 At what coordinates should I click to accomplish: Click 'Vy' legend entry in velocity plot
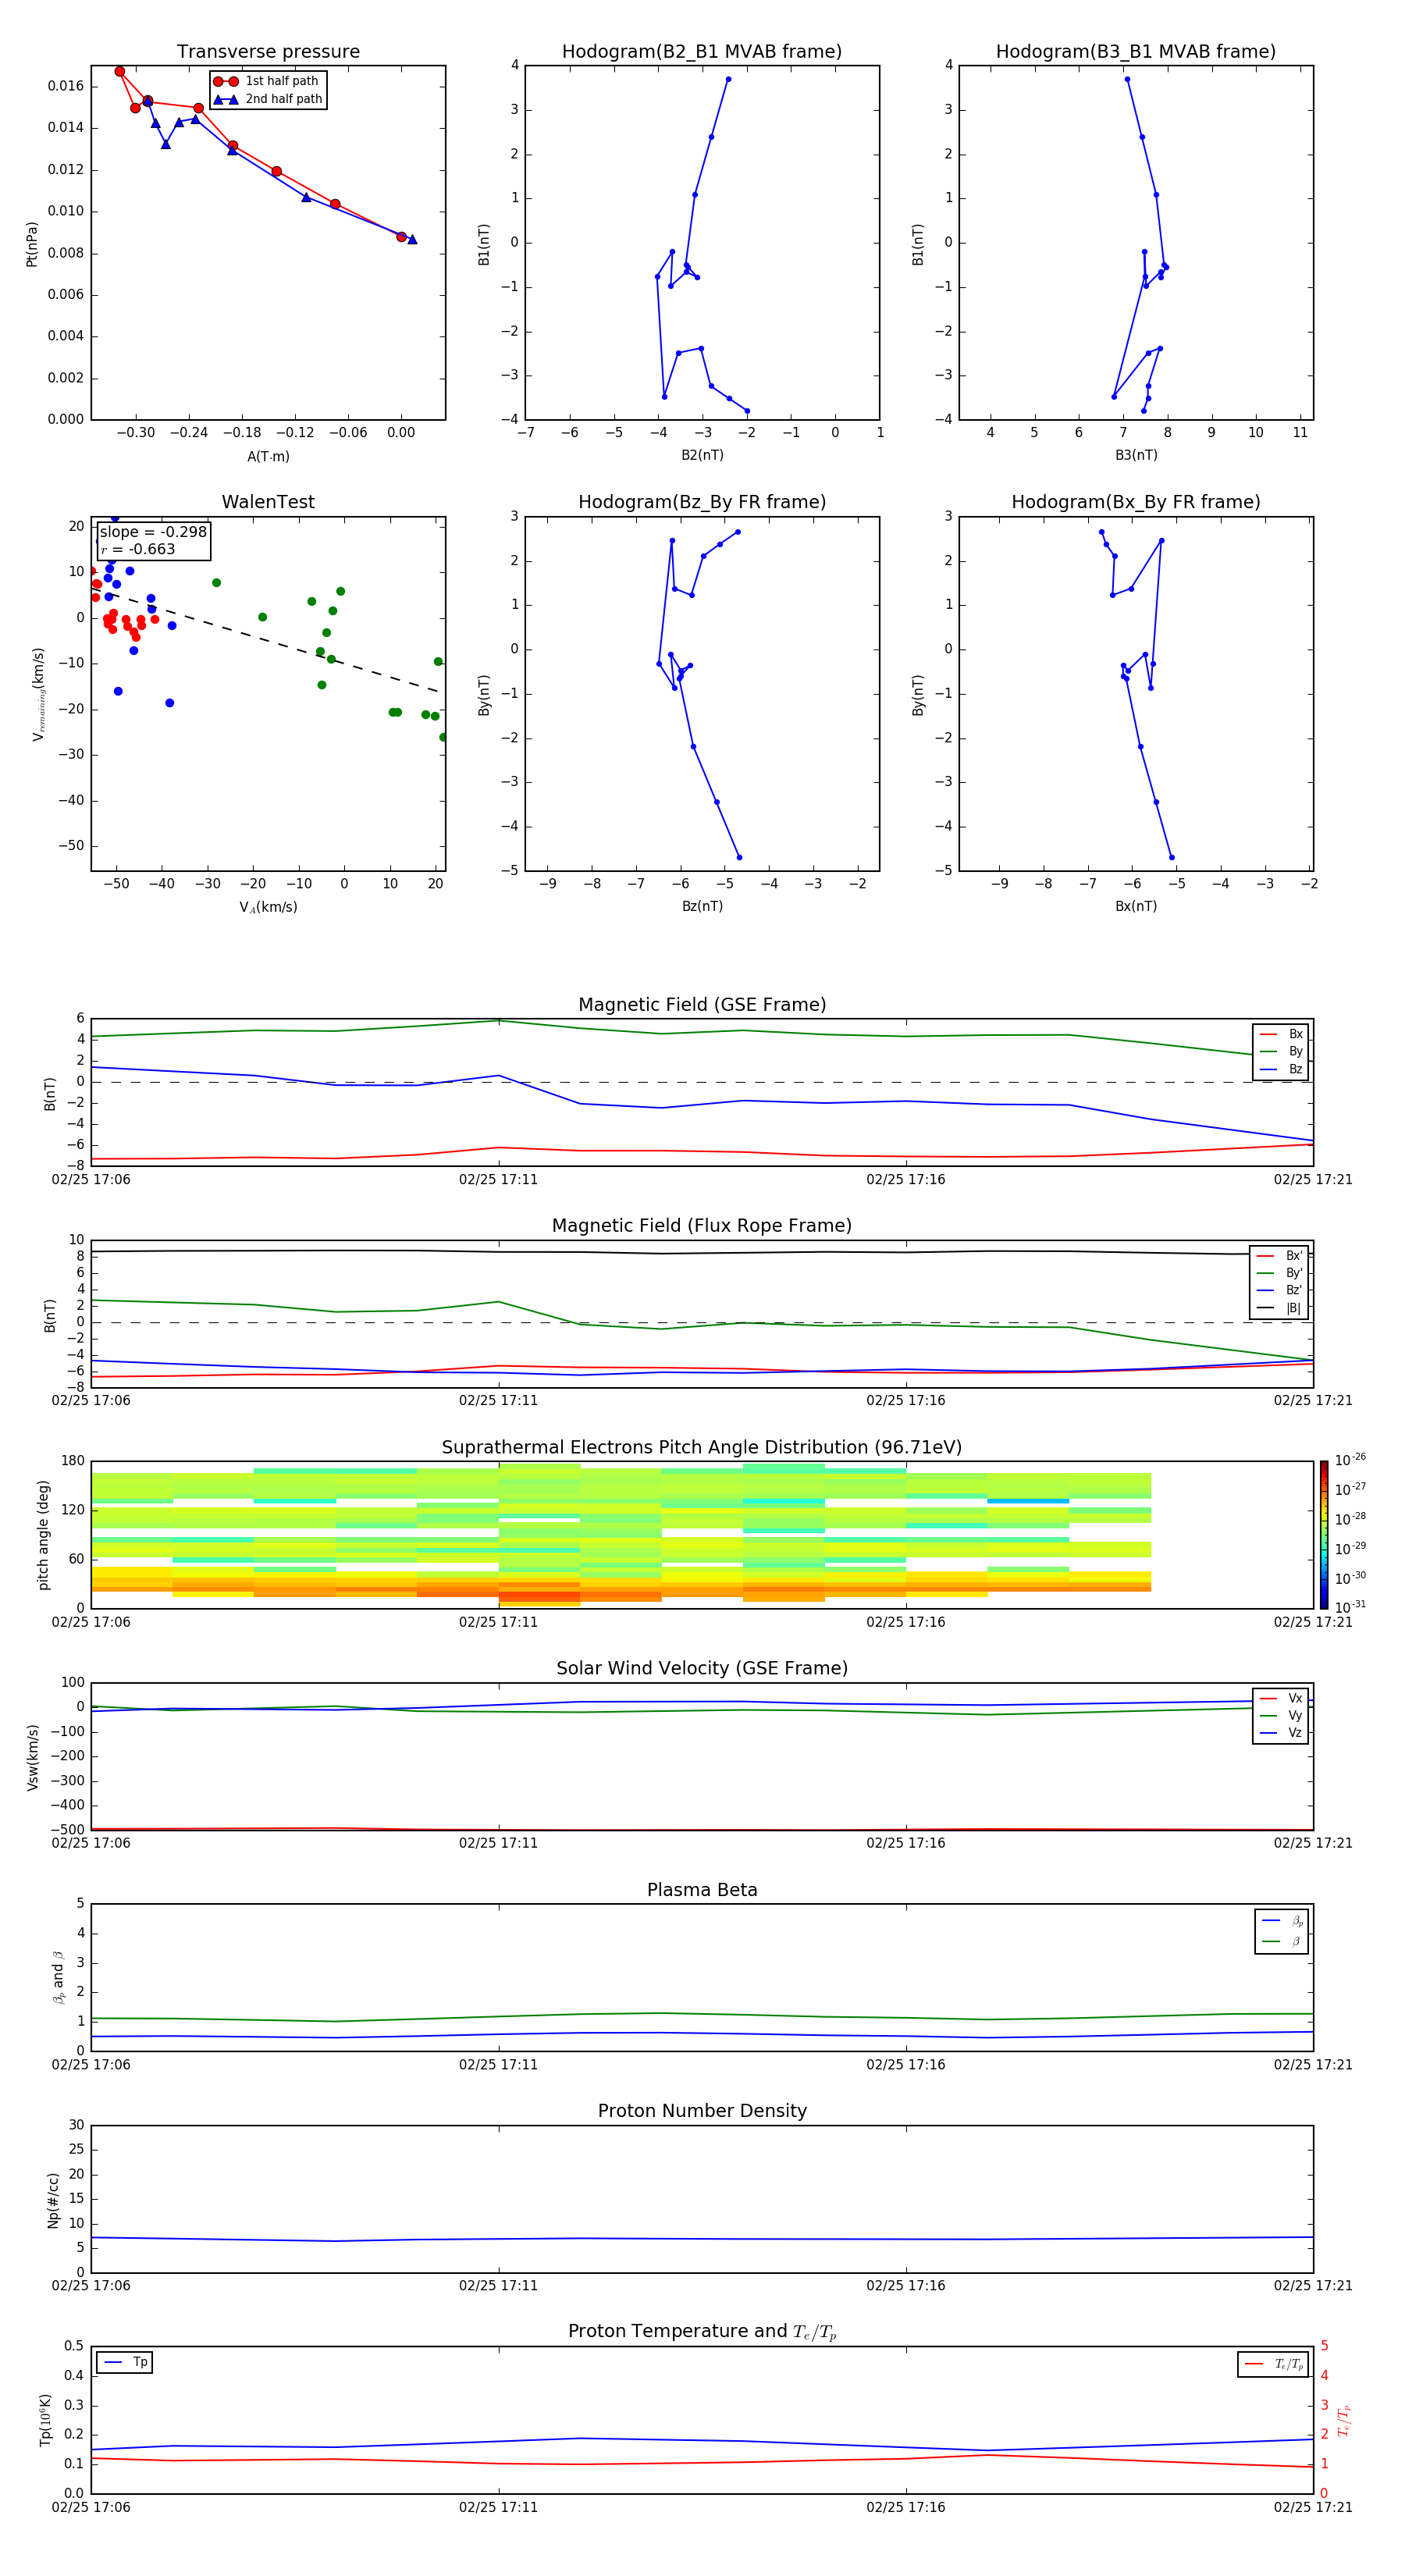1282,1716
